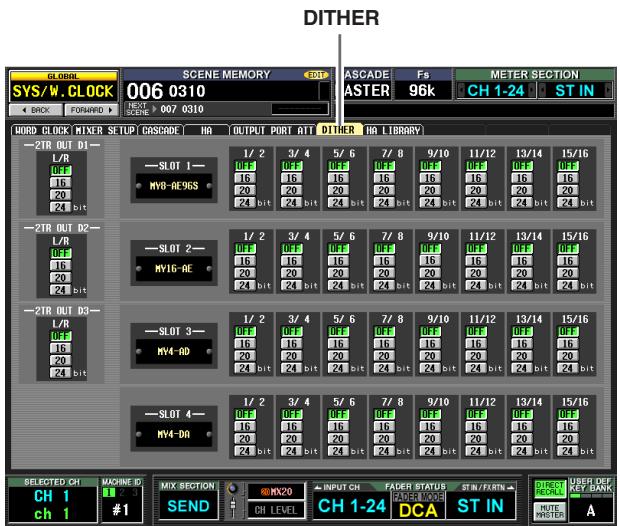Click the SLOT 1 MY8-AE96S card label

[174, 186]
